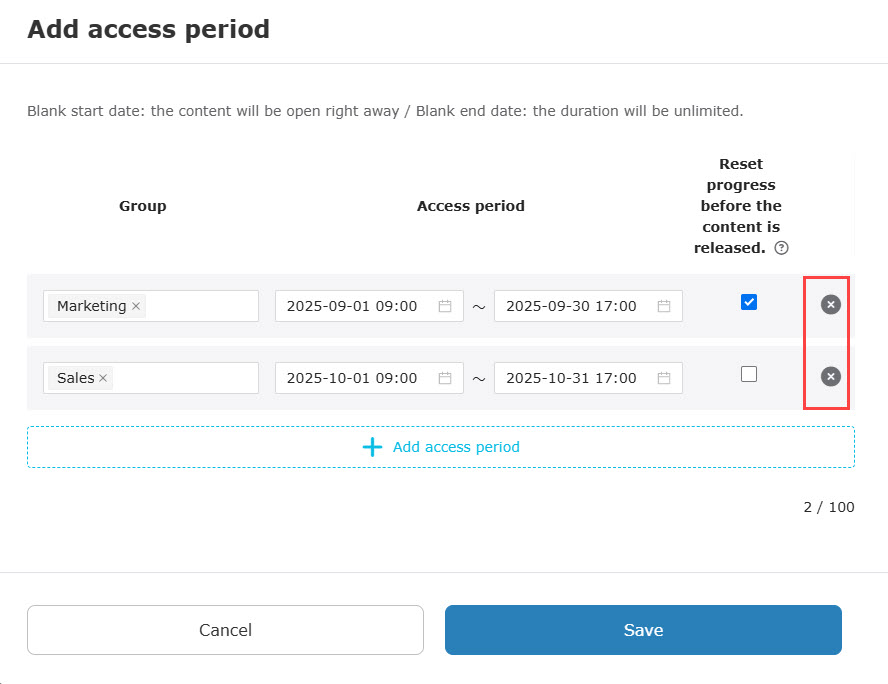Screen dimensions: 888x684
Task: Uncheck Reset progress for the Marketing row
Action: (749, 302)
